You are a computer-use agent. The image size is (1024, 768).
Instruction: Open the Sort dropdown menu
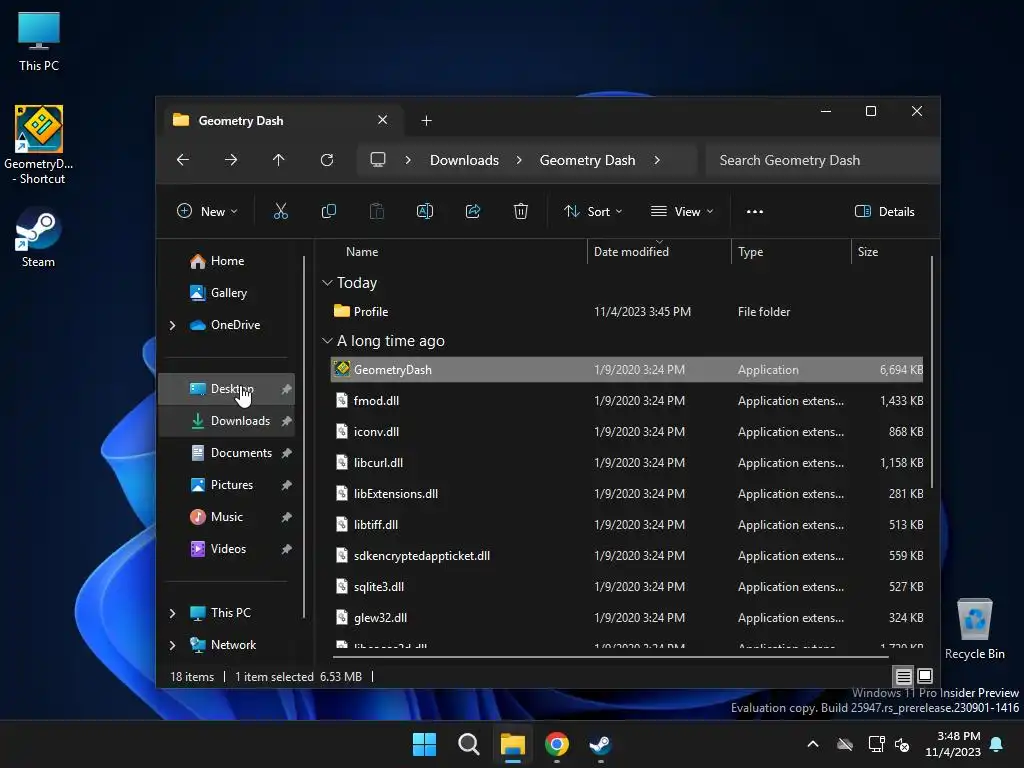[x=593, y=211]
